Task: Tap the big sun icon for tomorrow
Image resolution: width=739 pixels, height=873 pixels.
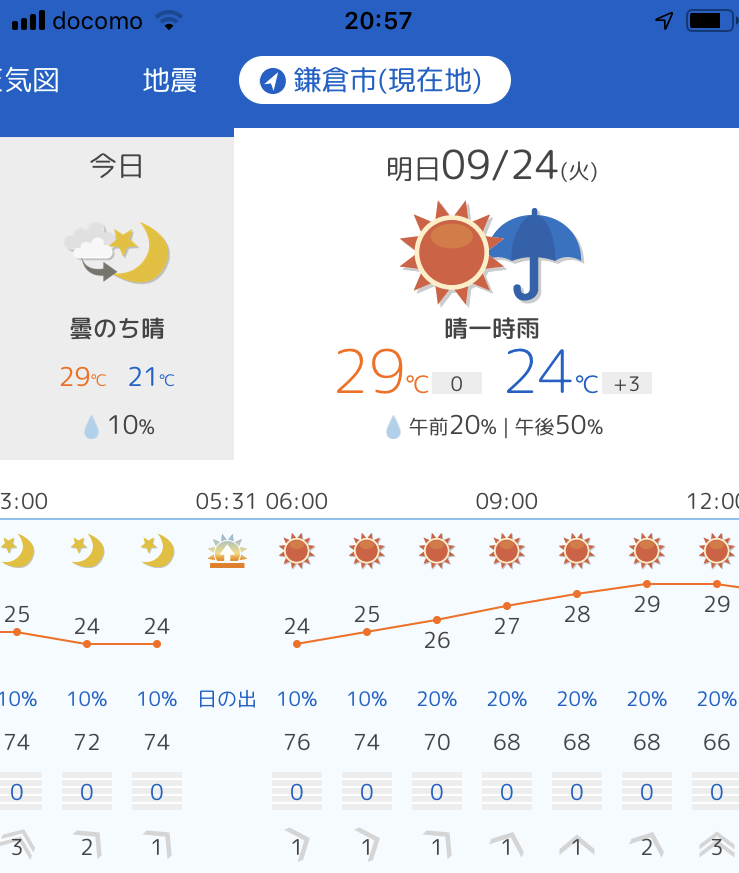Action: tap(449, 253)
